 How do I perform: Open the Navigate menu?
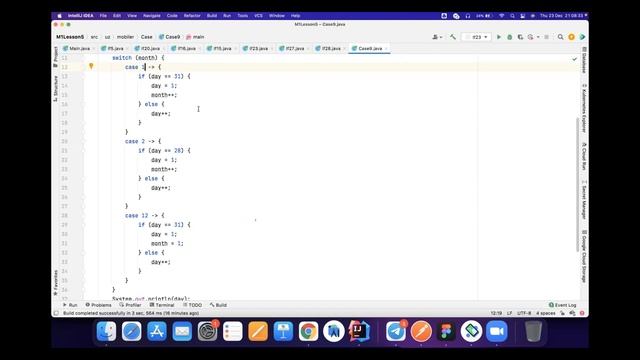point(151,16)
